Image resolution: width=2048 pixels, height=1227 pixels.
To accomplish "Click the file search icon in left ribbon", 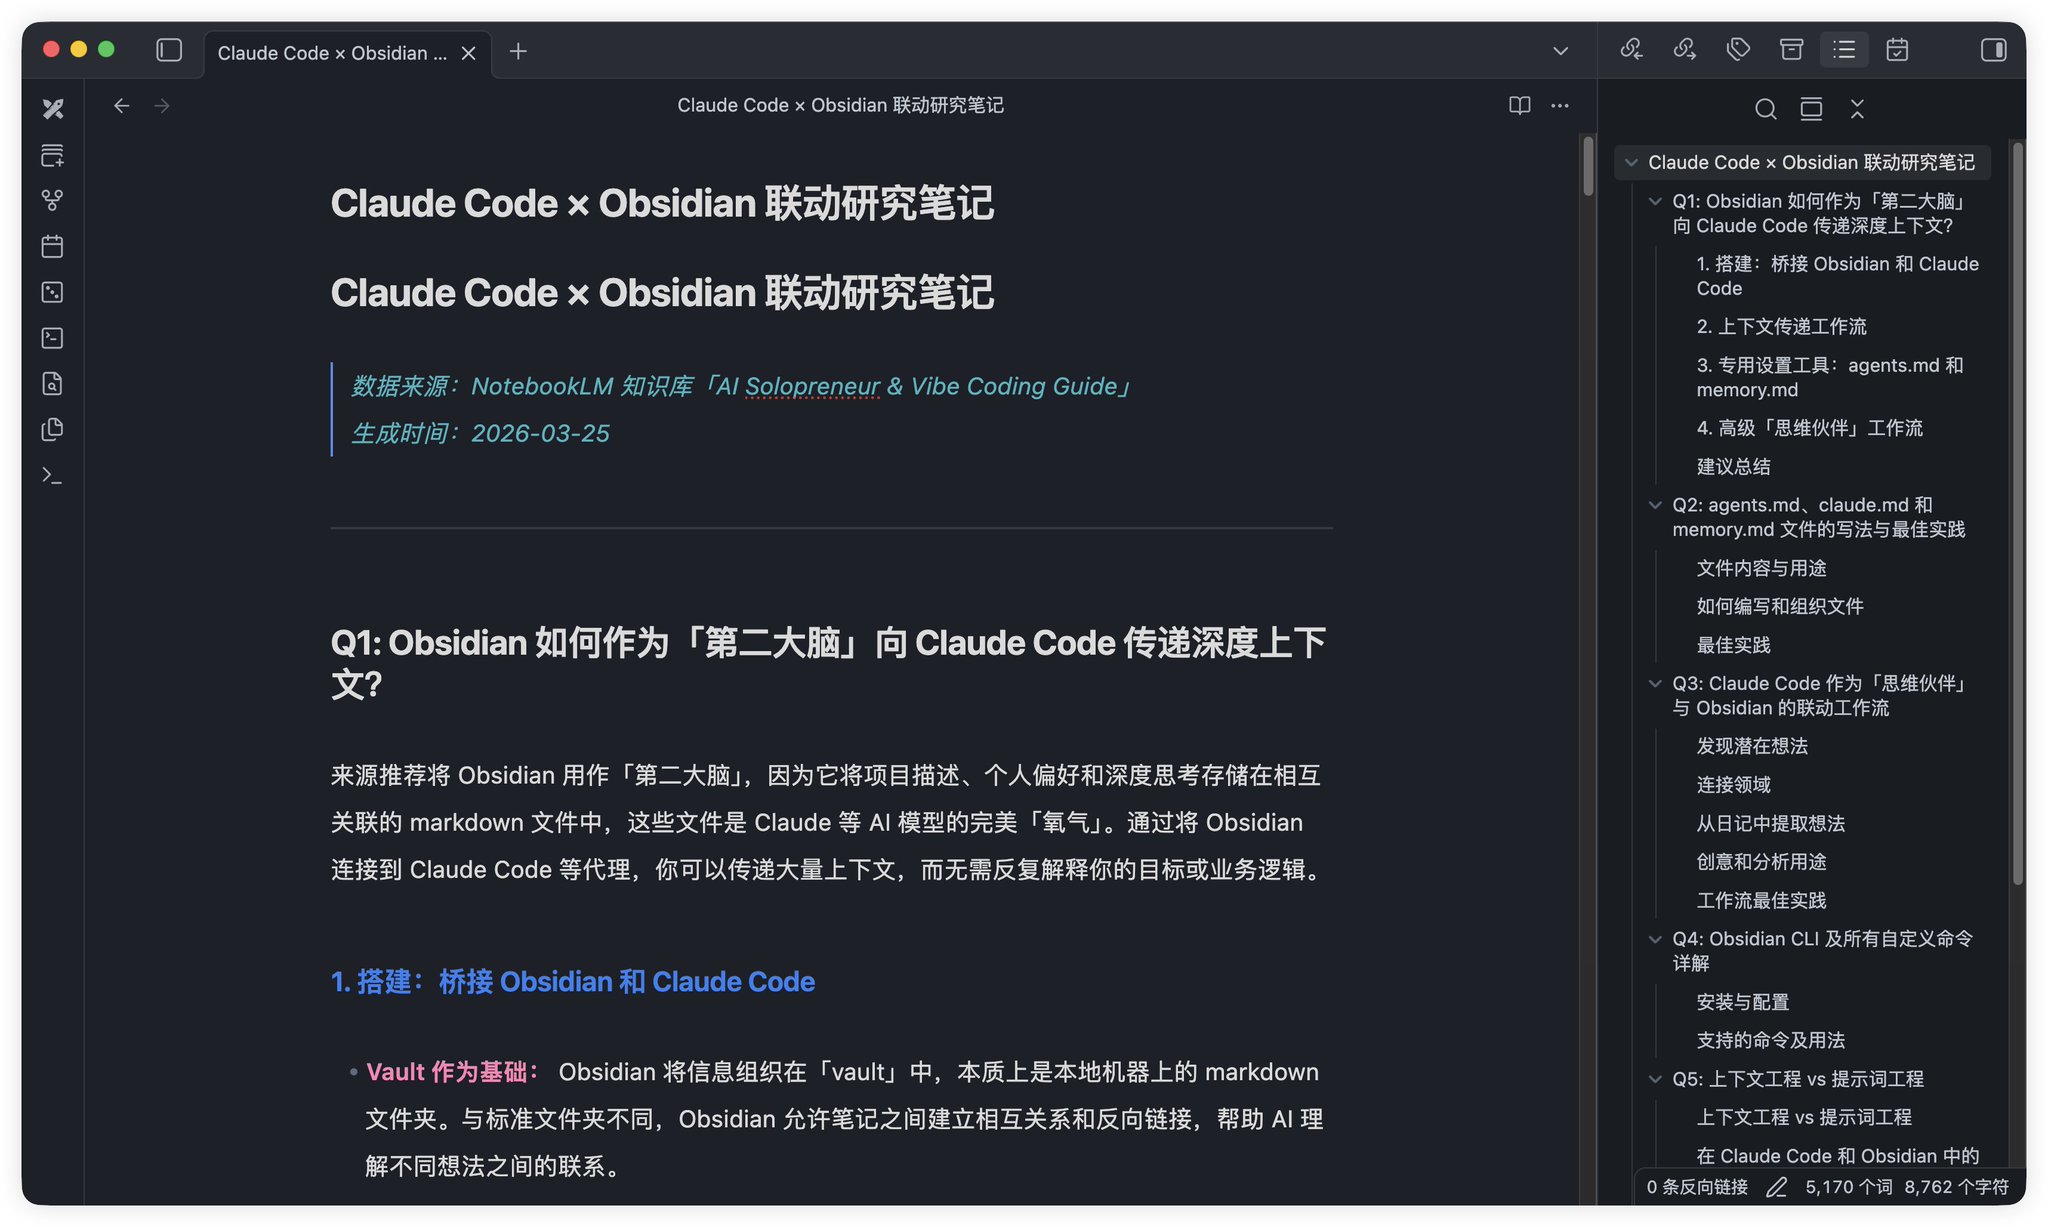I will point(53,383).
